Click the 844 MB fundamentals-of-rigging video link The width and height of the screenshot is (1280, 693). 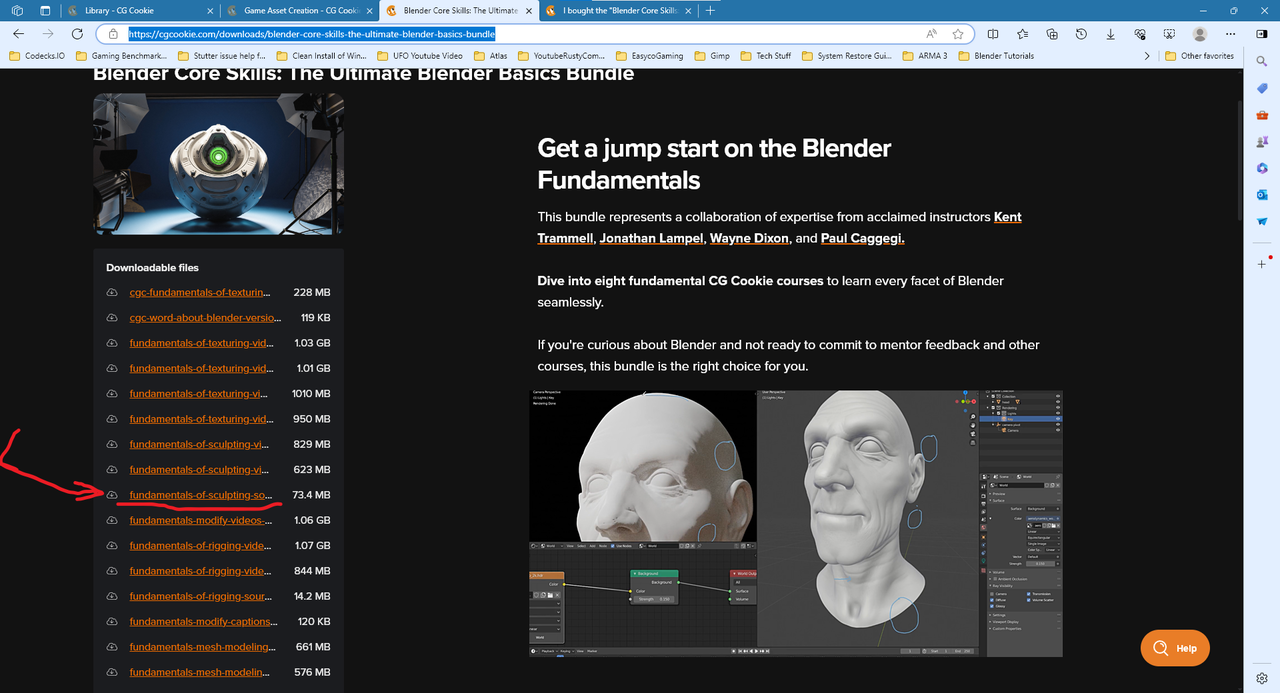click(200, 571)
